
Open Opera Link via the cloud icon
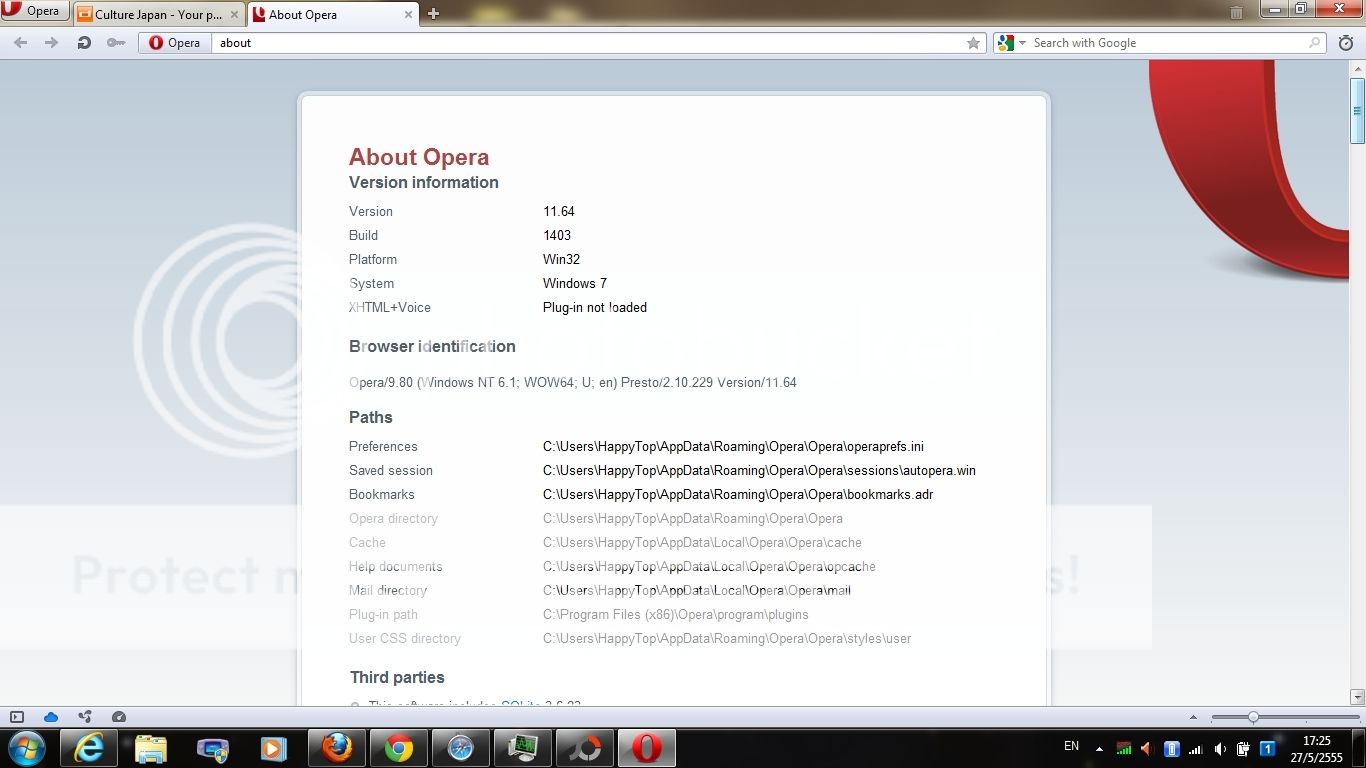(51, 717)
